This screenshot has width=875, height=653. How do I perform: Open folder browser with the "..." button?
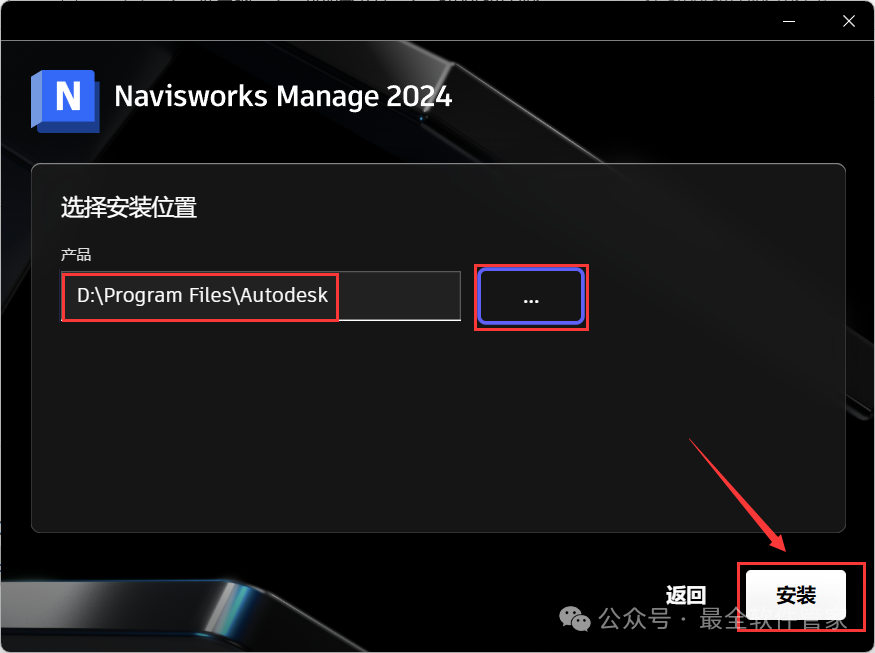tap(531, 297)
